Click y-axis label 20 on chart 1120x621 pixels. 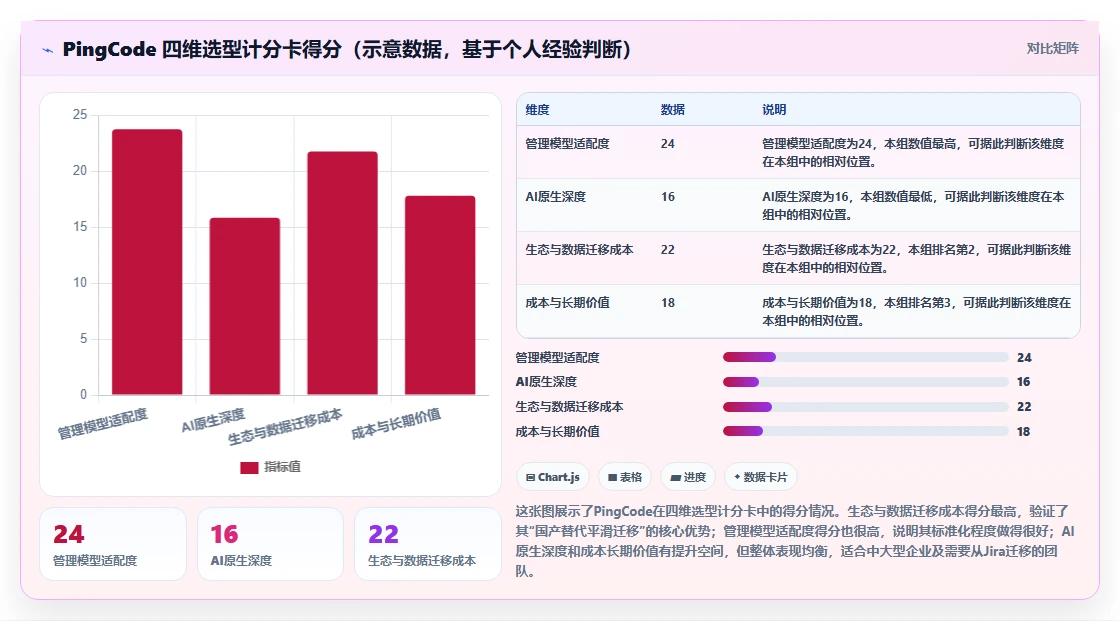point(80,170)
